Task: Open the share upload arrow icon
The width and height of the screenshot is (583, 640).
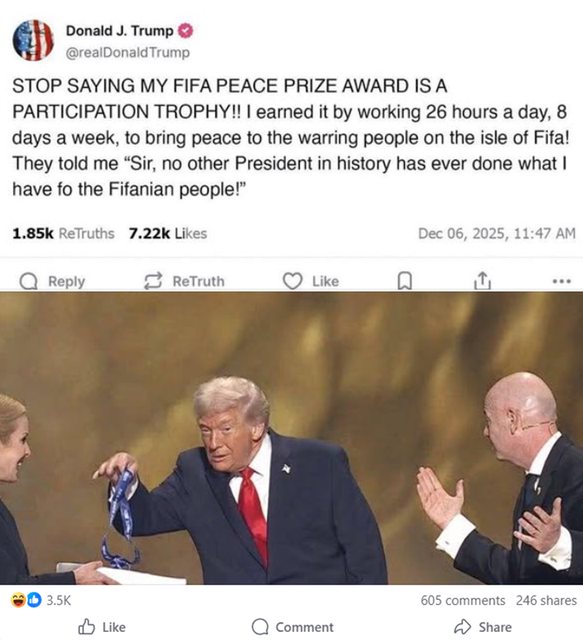Action: (x=482, y=280)
